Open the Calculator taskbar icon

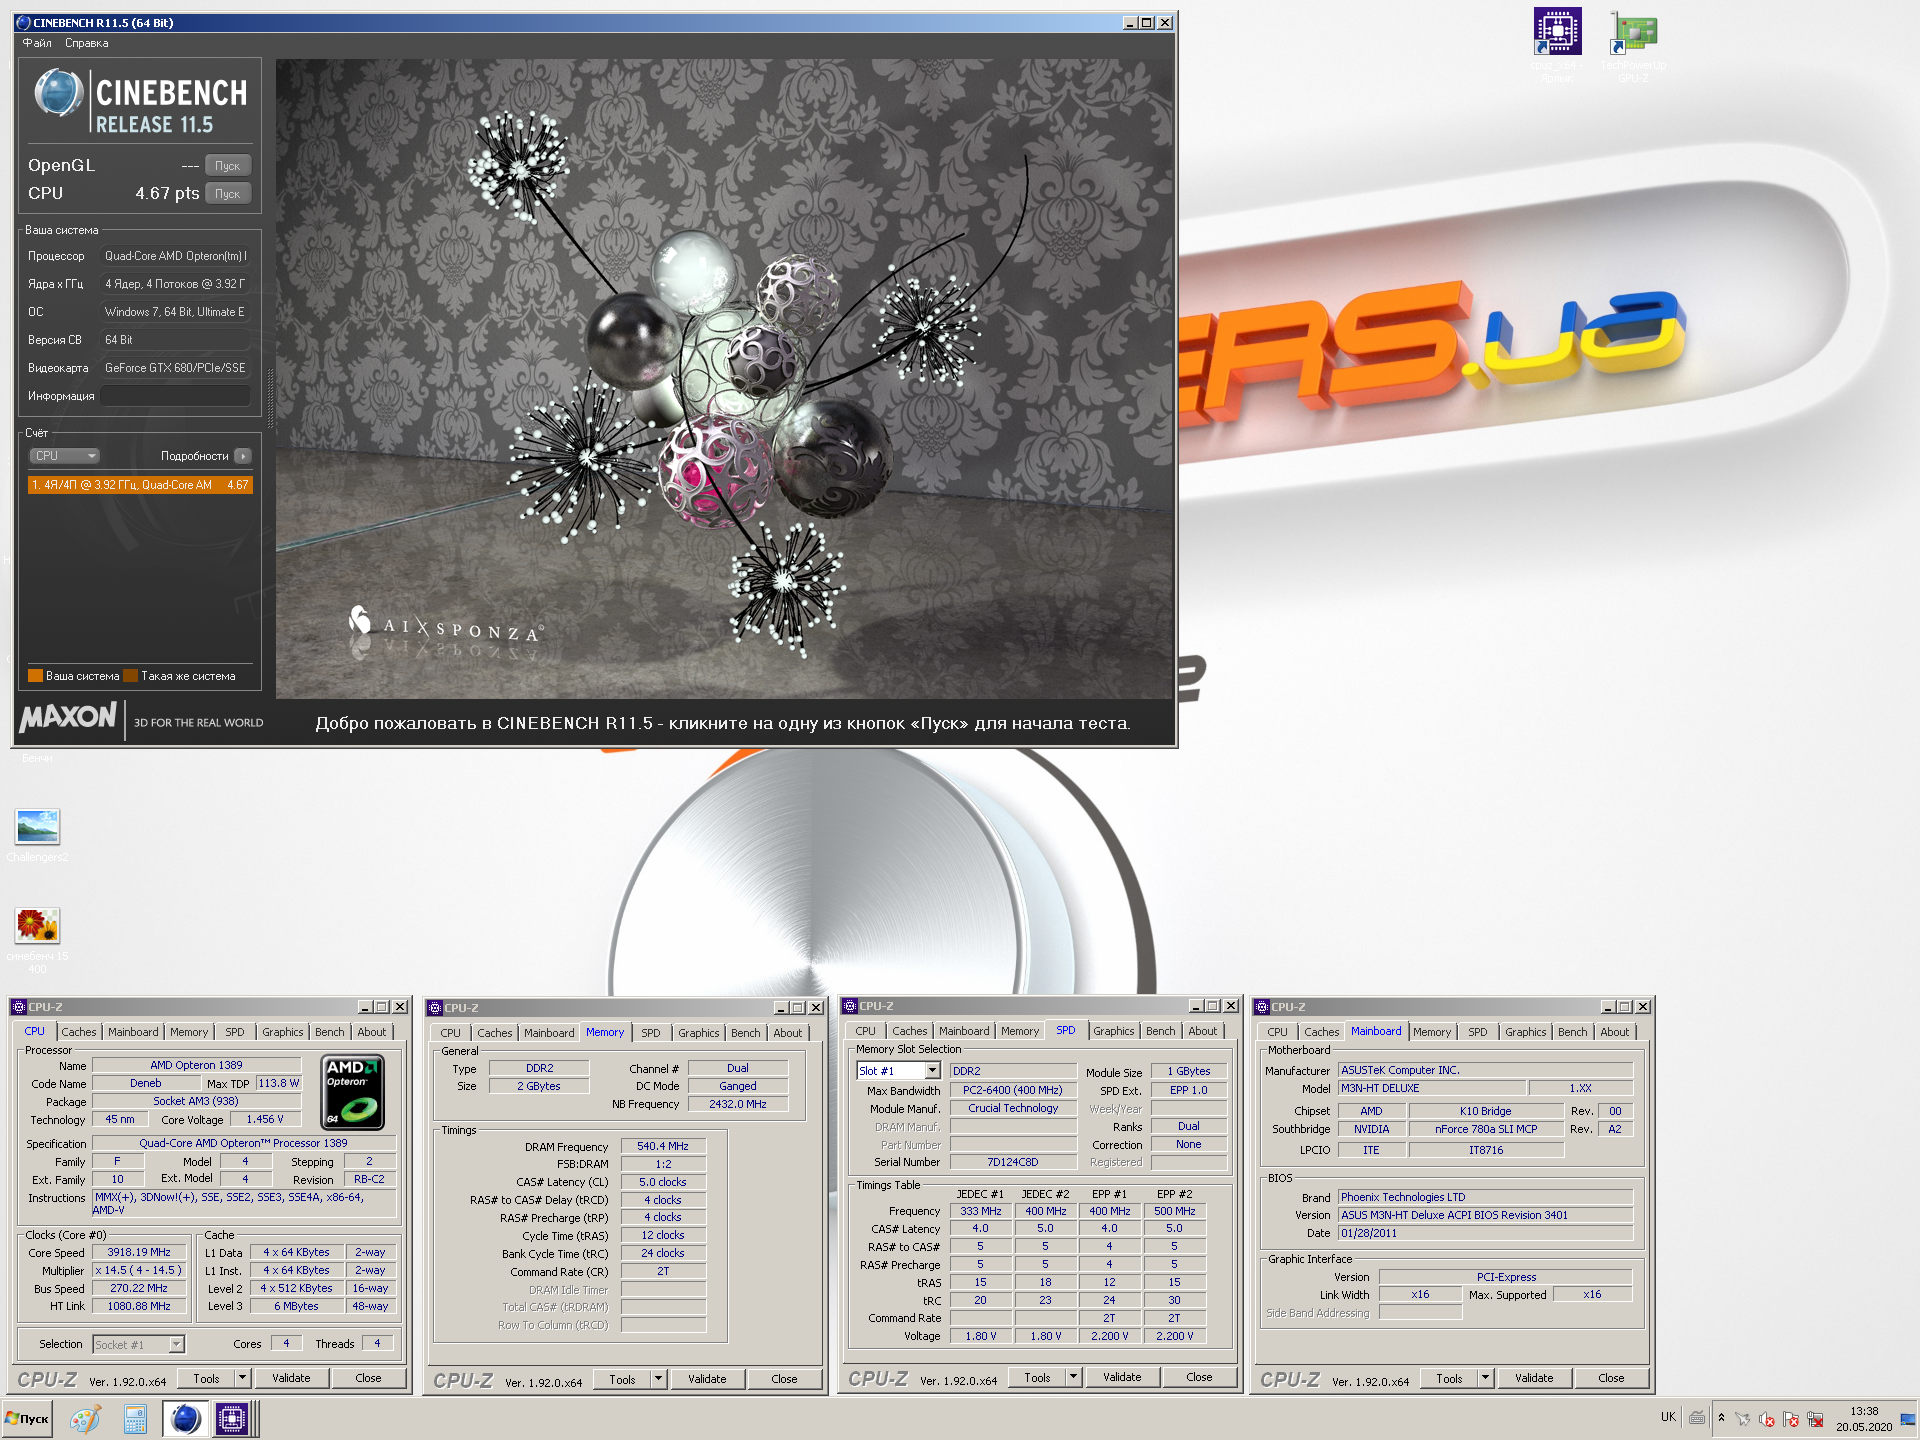[x=135, y=1419]
